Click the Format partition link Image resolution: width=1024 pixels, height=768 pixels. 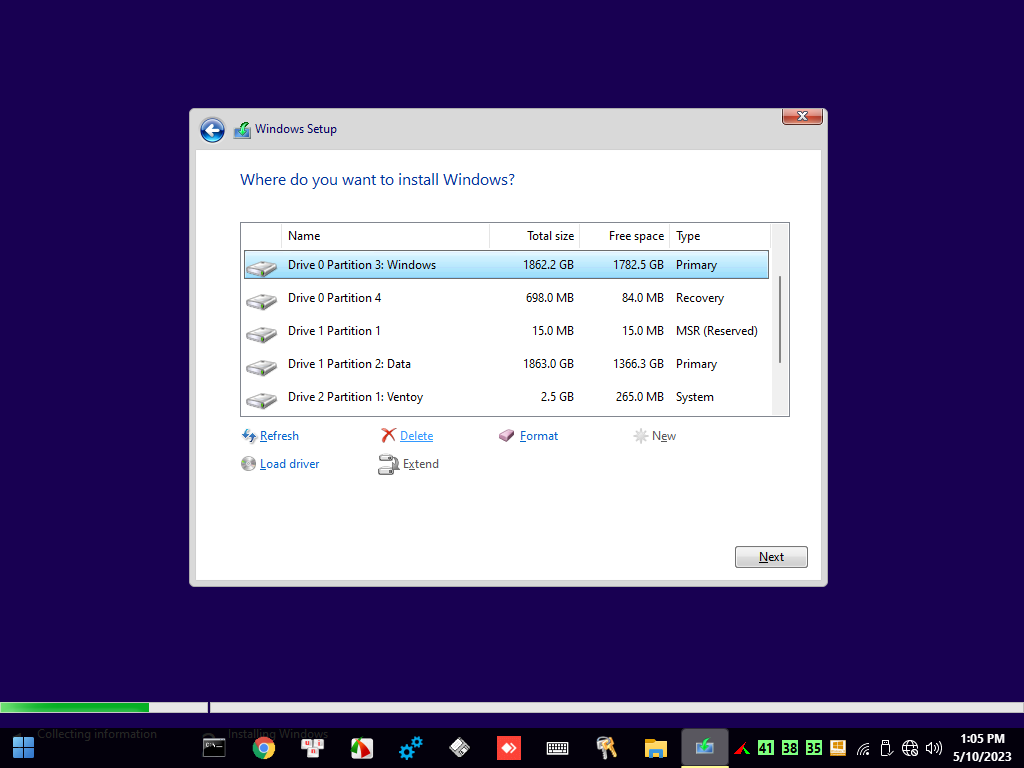539,436
